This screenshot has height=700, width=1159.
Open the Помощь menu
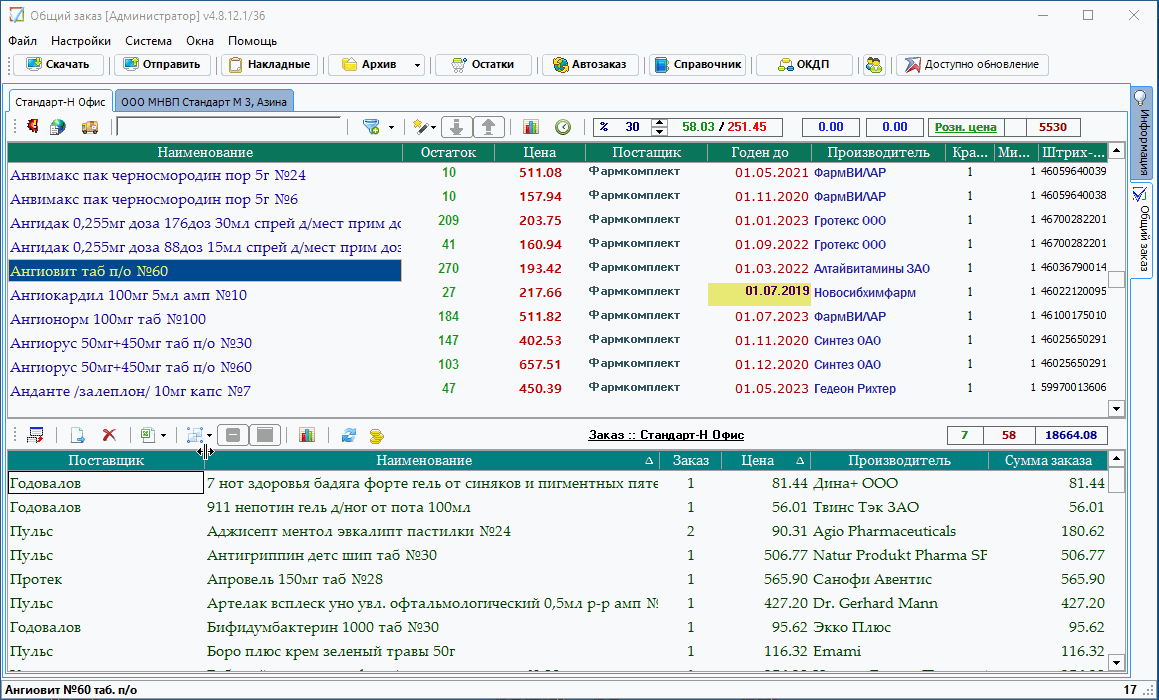tap(253, 41)
